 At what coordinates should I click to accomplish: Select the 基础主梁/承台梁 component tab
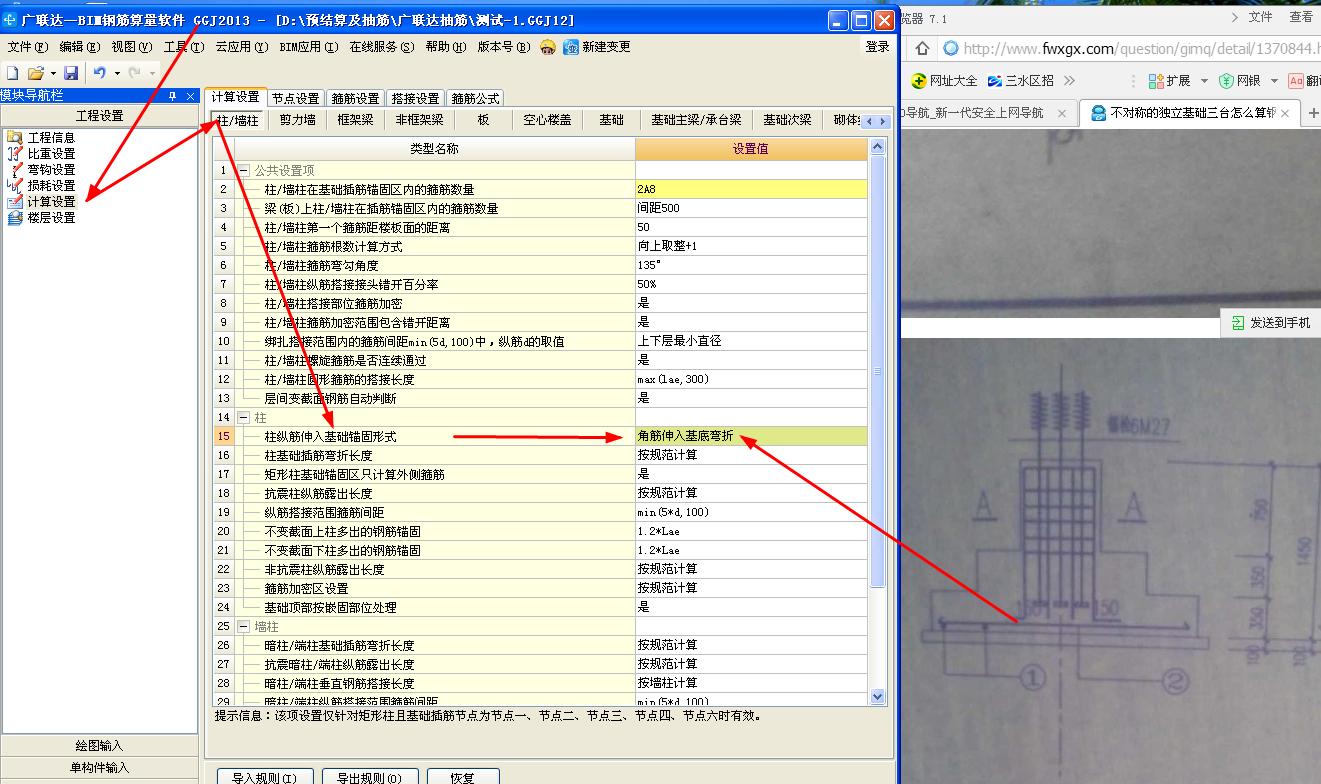tap(696, 120)
